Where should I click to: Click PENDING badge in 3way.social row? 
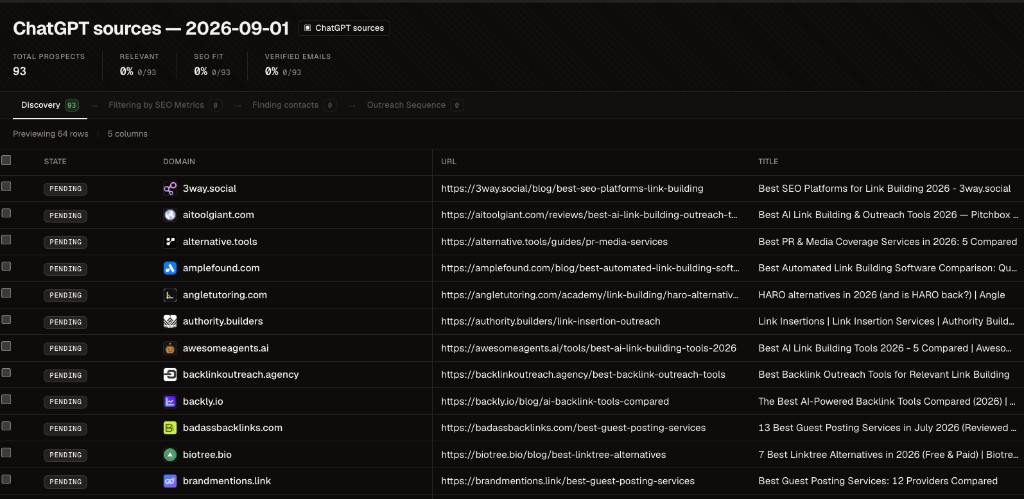click(65, 189)
